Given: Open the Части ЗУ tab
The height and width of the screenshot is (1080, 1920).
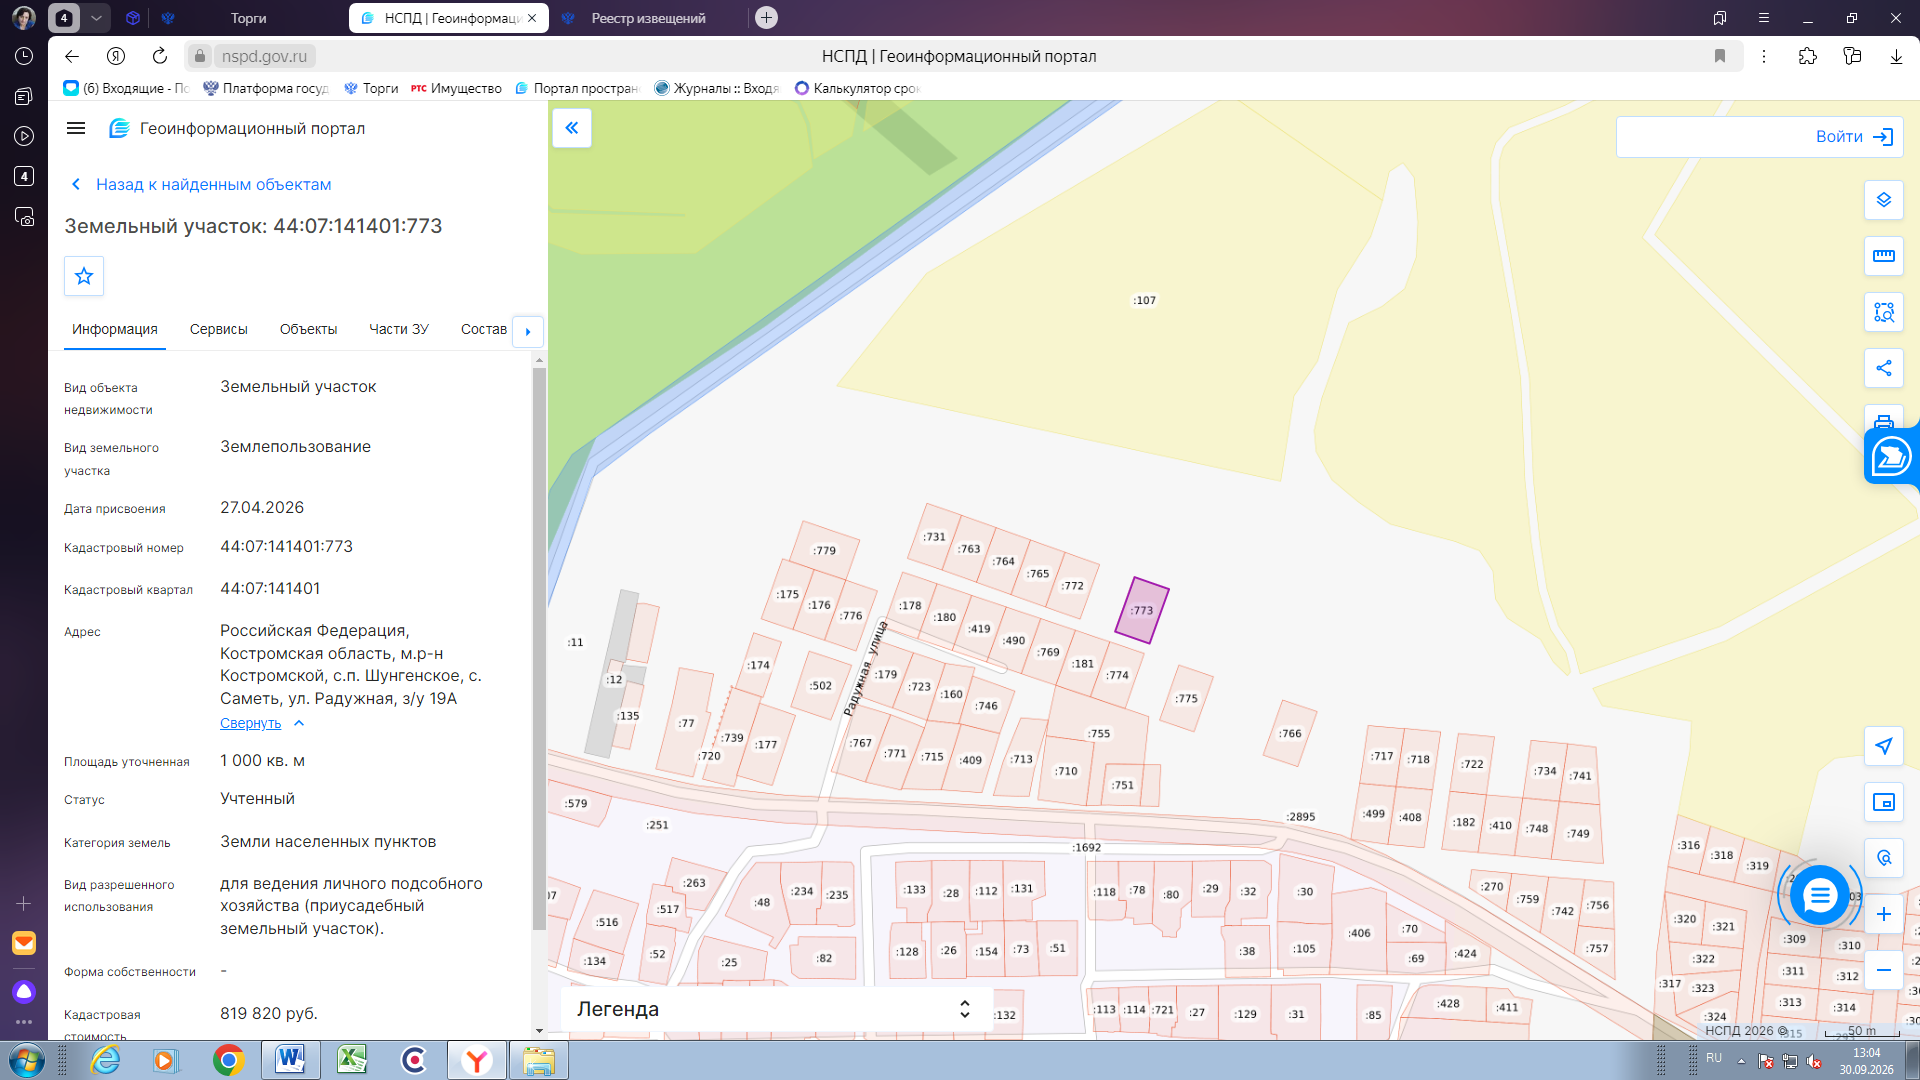Looking at the screenshot, I should pos(398,329).
